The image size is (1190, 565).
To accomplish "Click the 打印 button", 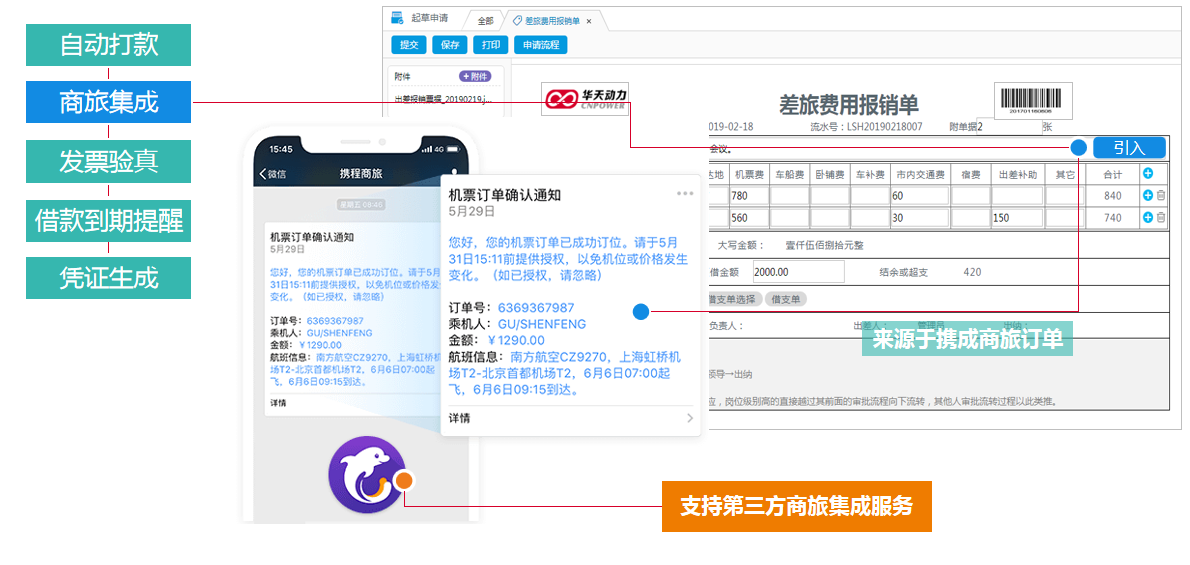I will pyautogui.click(x=490, y=45).
